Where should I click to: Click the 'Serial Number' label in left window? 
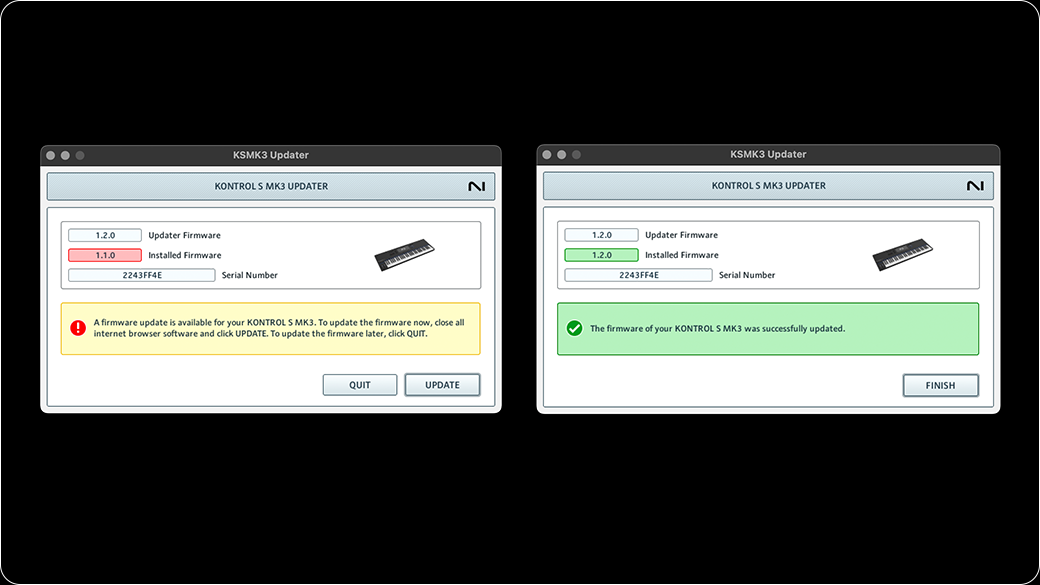tap(250, 275)
